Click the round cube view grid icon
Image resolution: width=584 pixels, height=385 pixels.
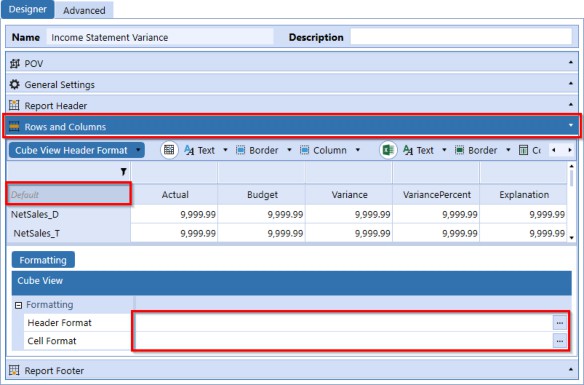[169, 150]
